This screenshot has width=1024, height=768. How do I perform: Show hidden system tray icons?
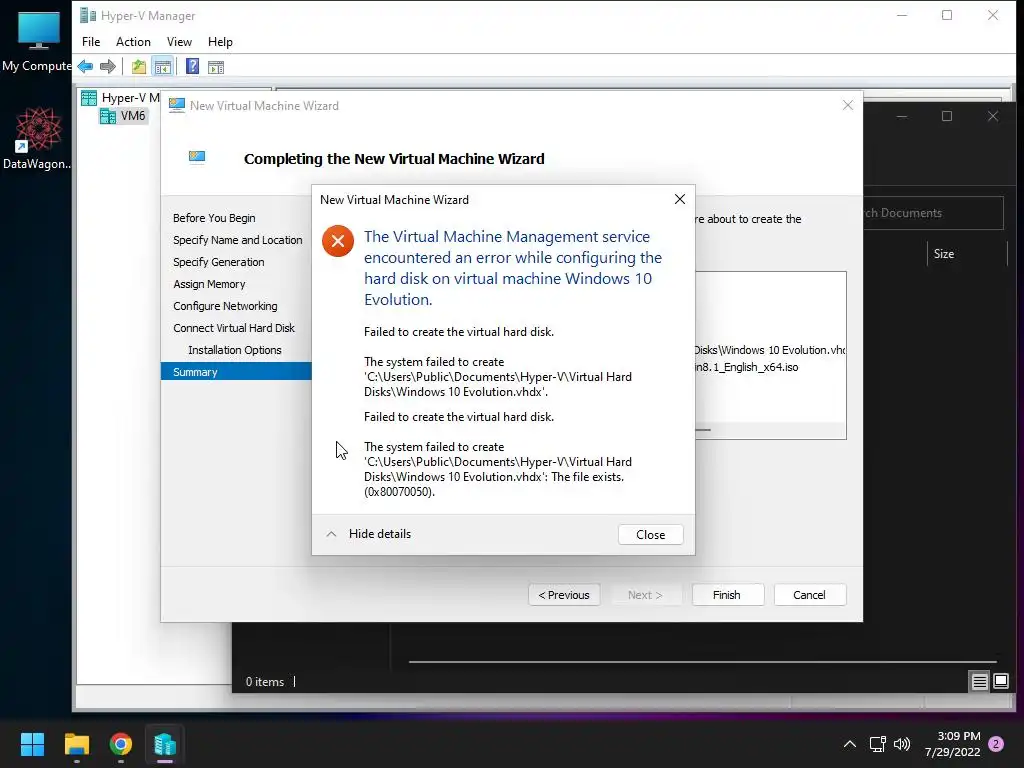[850, 744]
